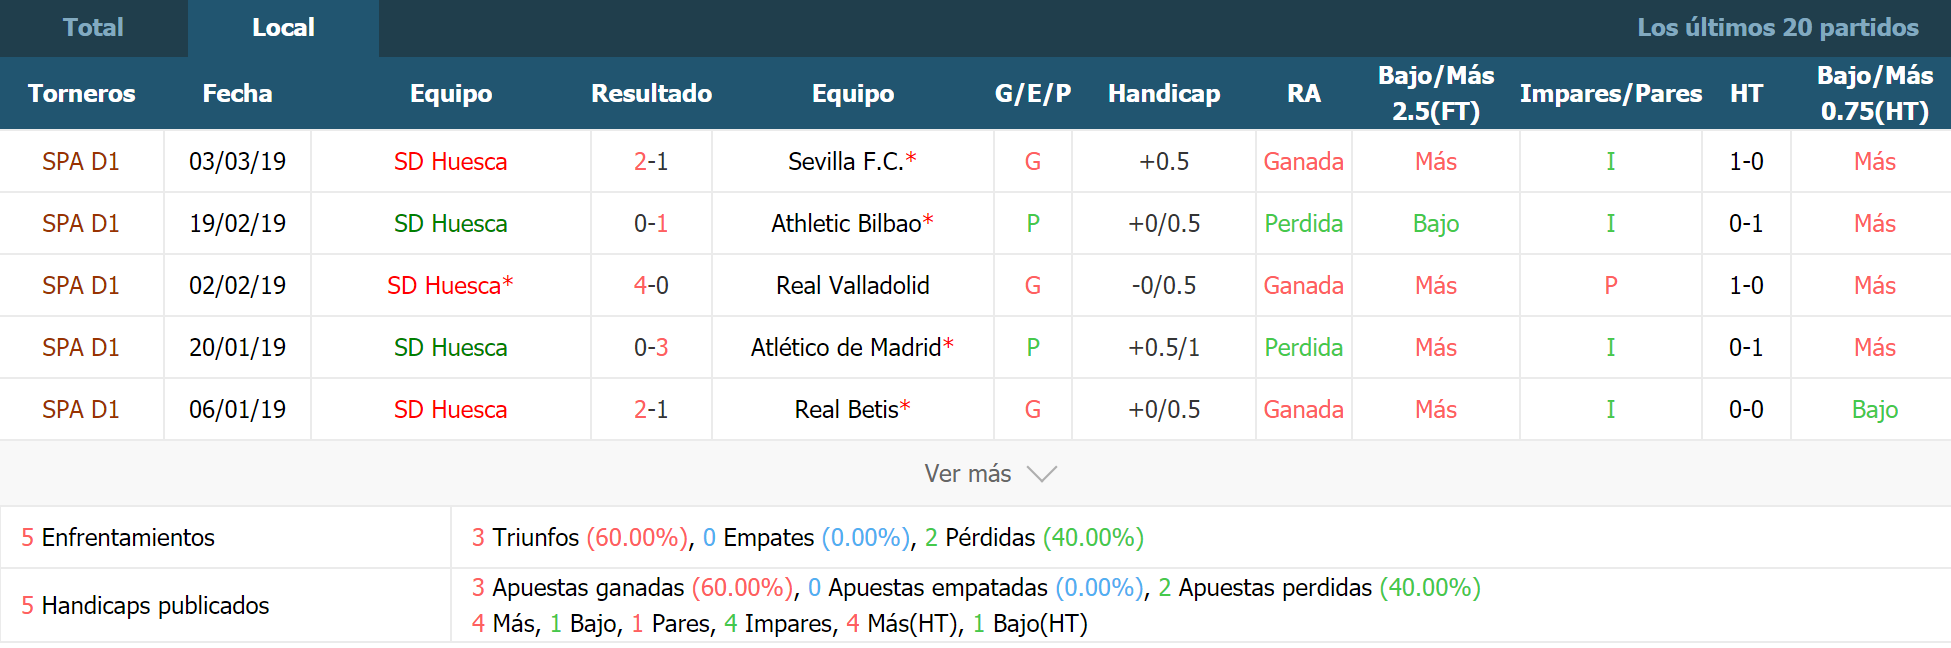1951x648 pixels.
Task: Expand the Ver más chevron arrow
Action: pos(1042,474)
